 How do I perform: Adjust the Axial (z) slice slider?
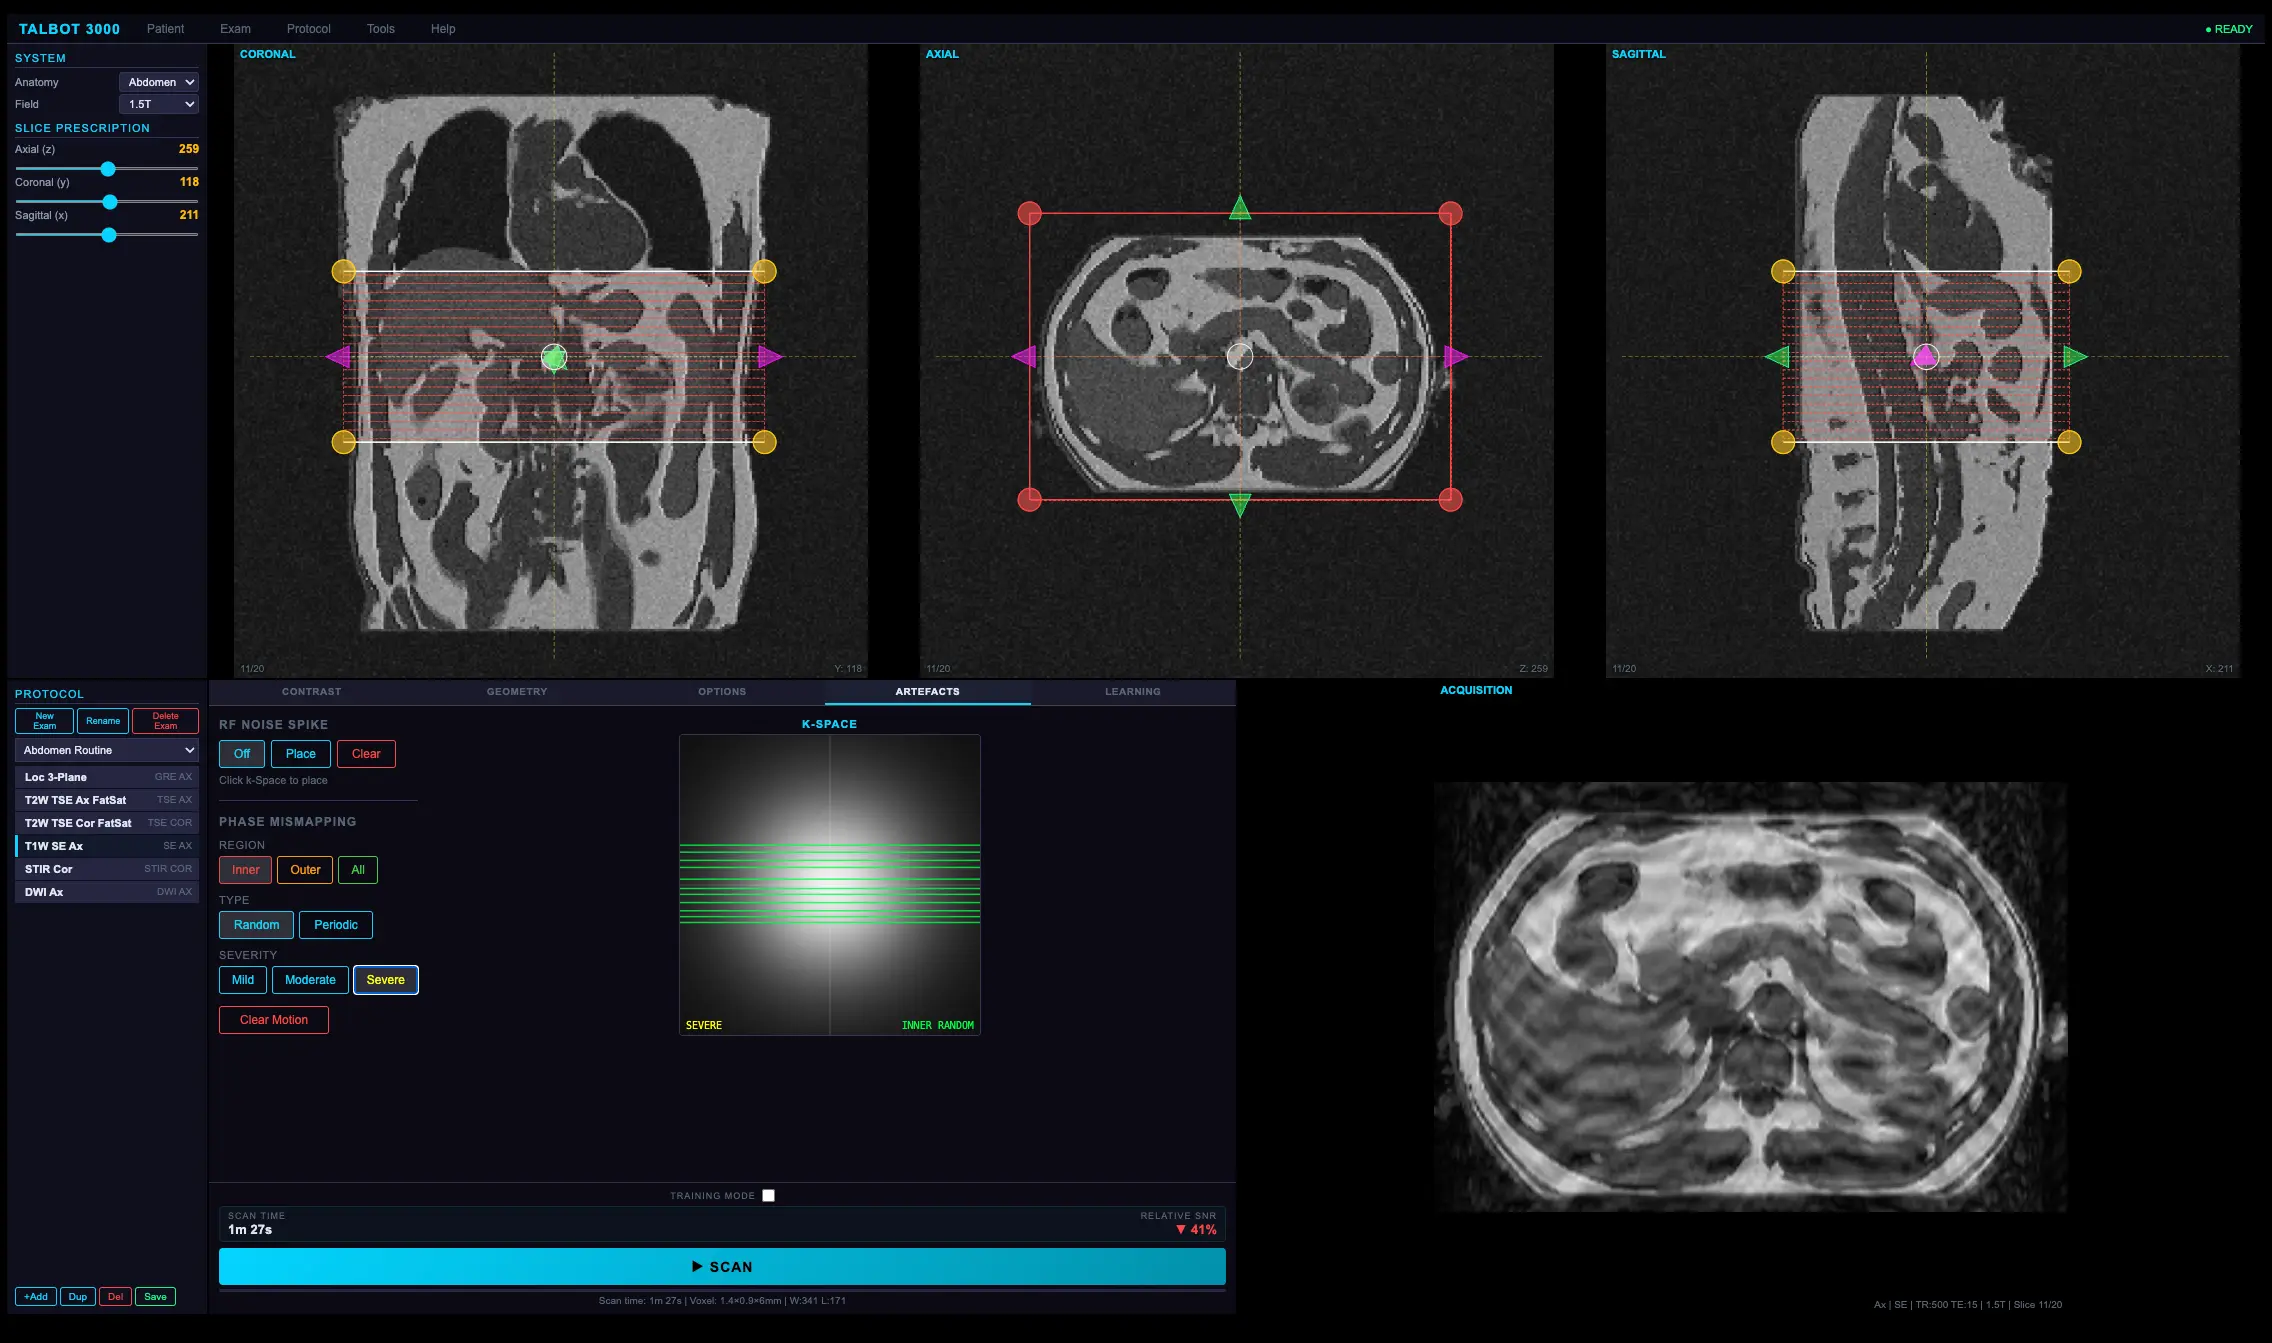107,169
